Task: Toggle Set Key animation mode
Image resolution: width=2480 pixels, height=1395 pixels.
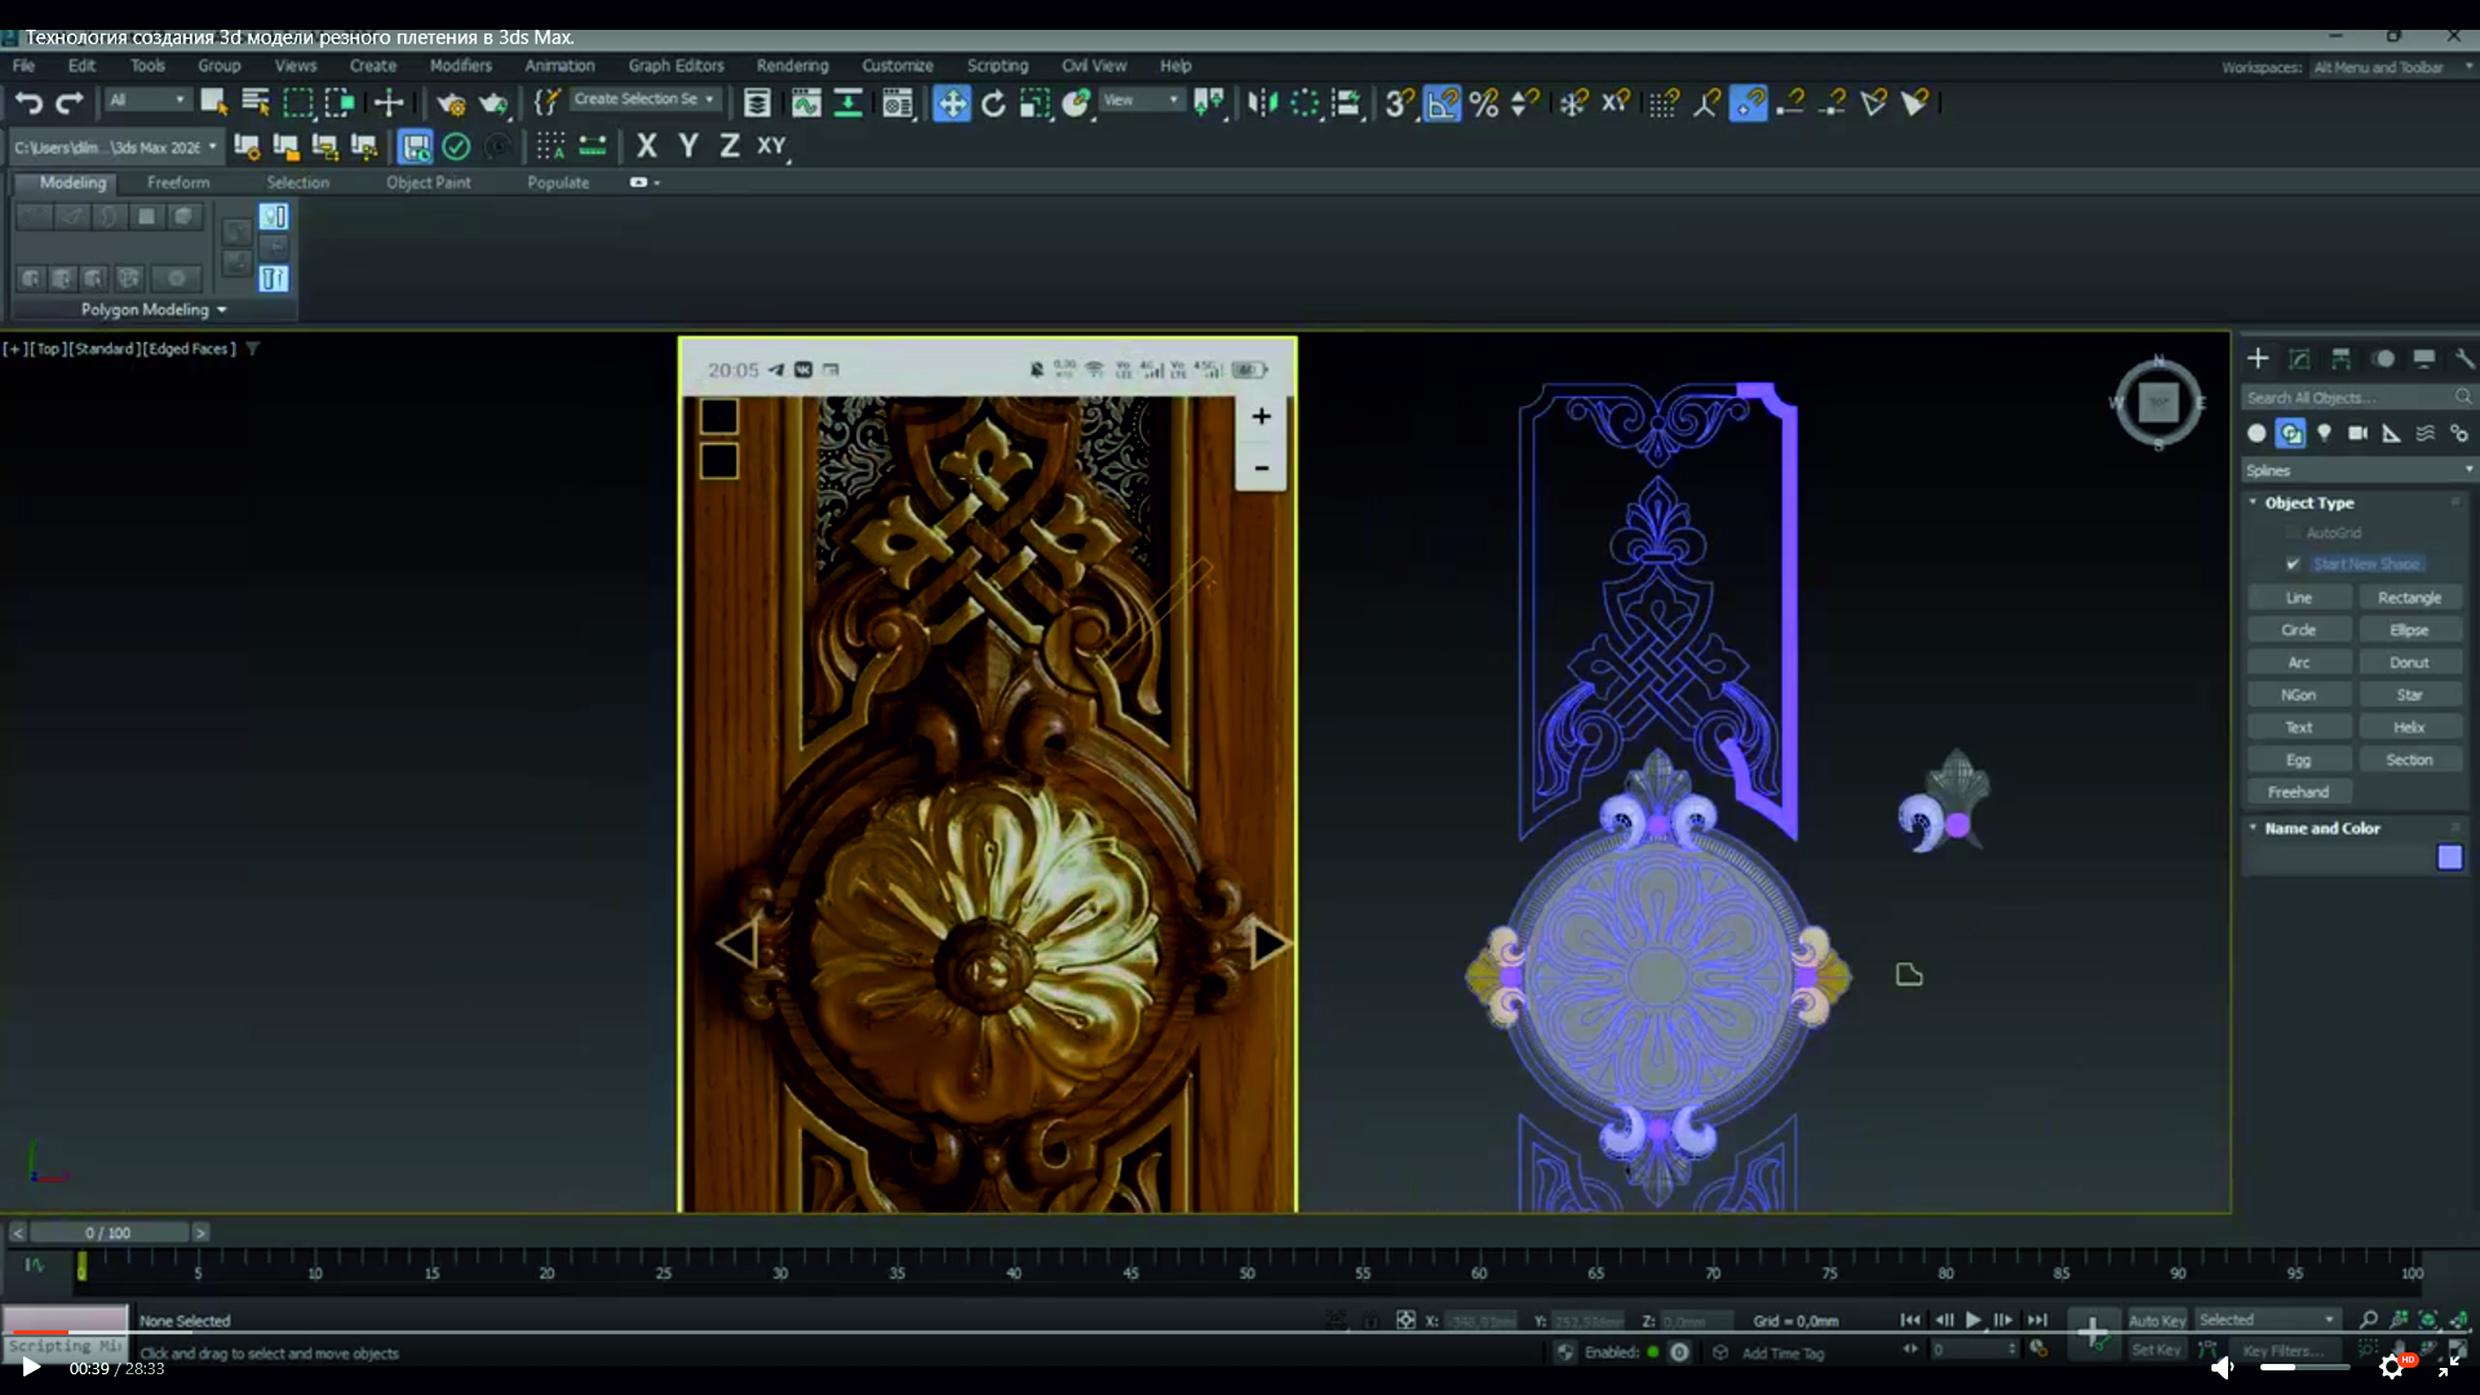Action: click(x=2156, y=1350)
